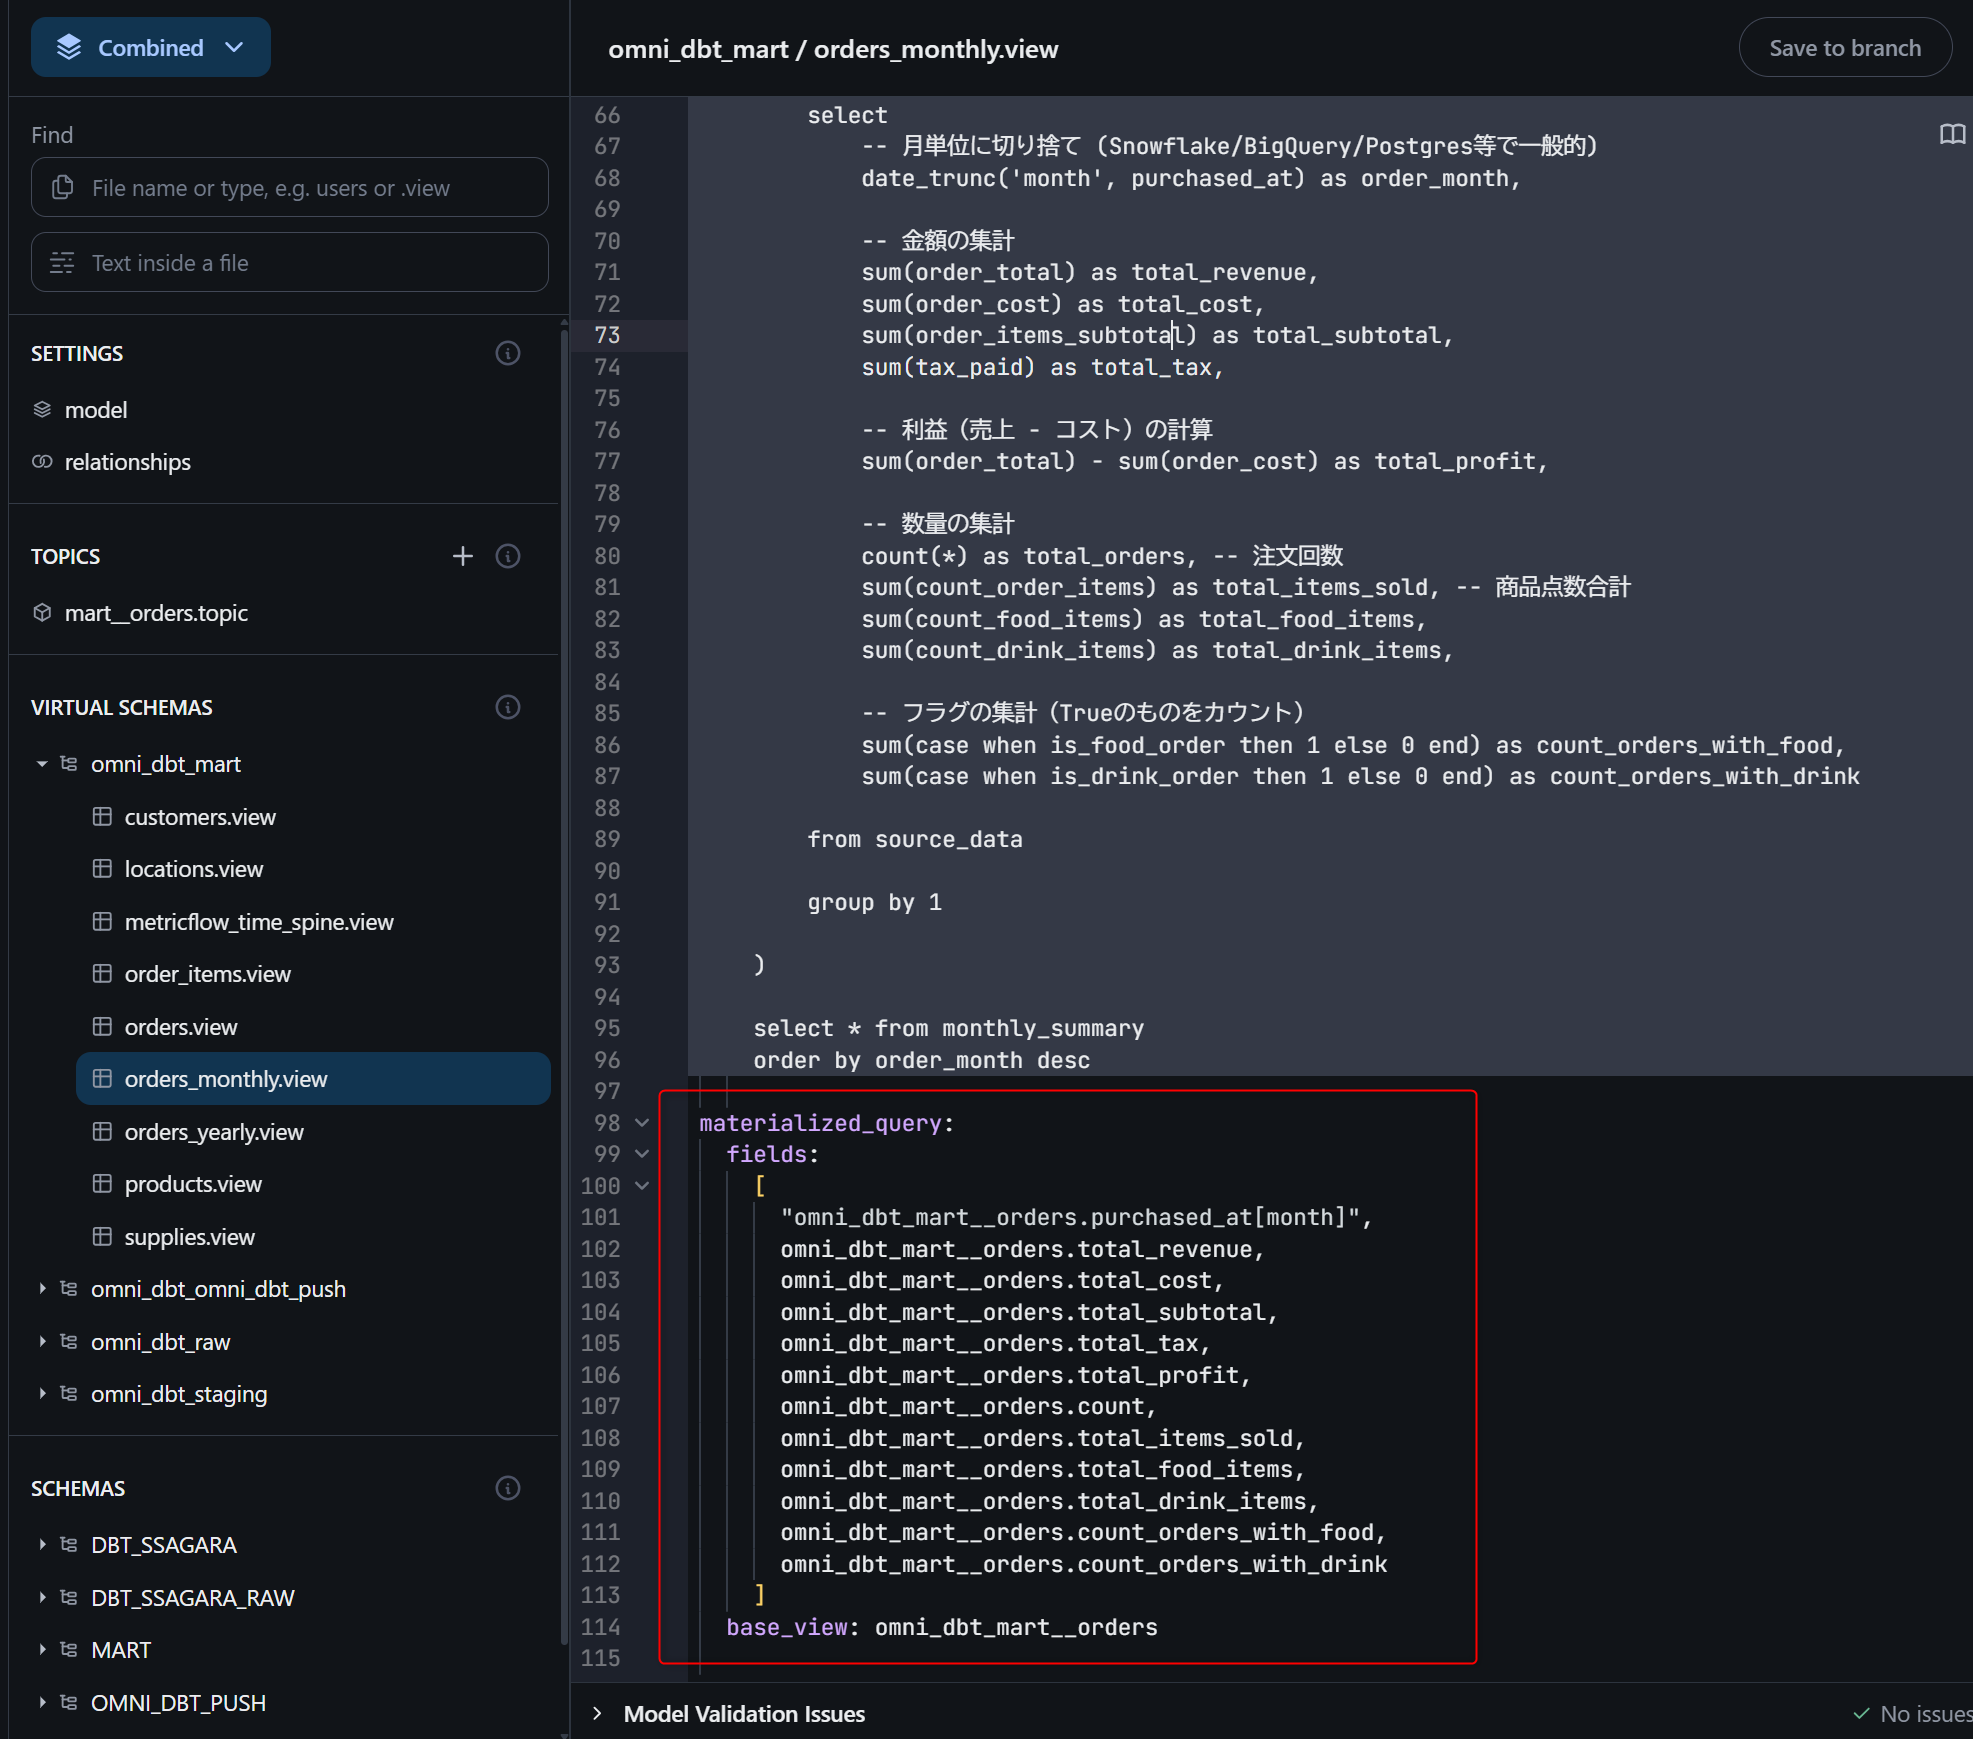
Task: Open the mart__orders.topic file
Action: (x=156, y=613)
